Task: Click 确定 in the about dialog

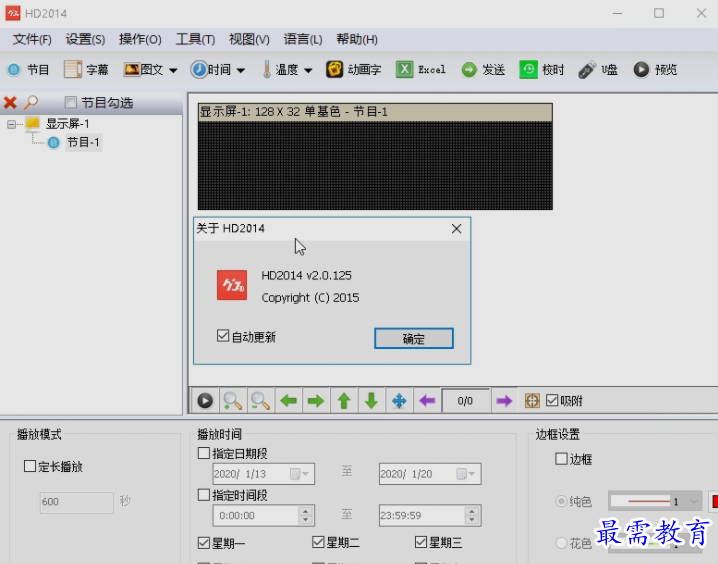Action: coord(414,338)
